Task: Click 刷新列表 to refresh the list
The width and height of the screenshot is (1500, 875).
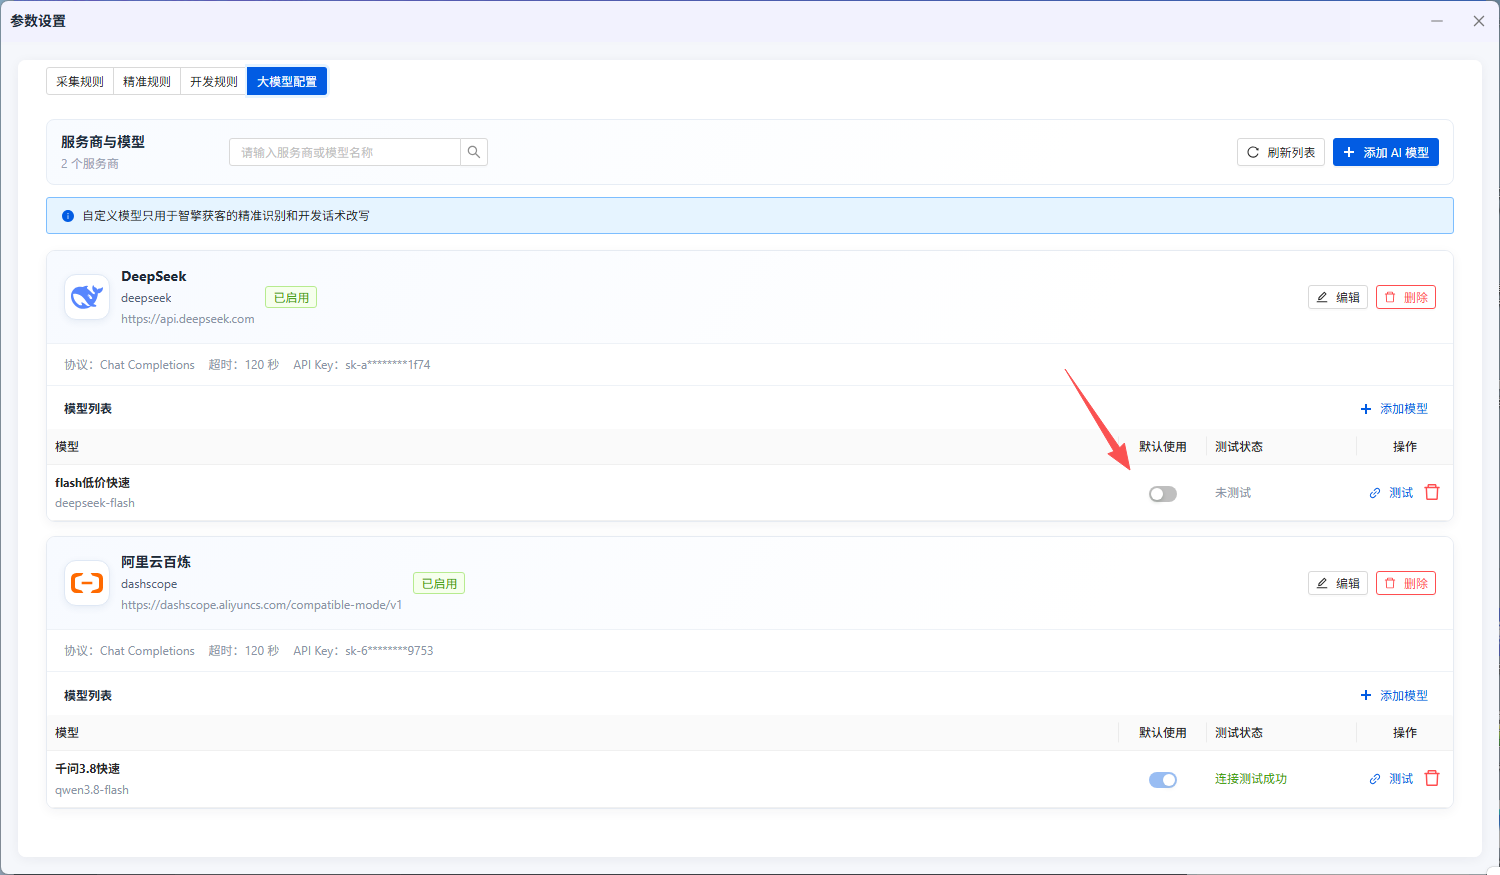Action: pos(1281,152)
